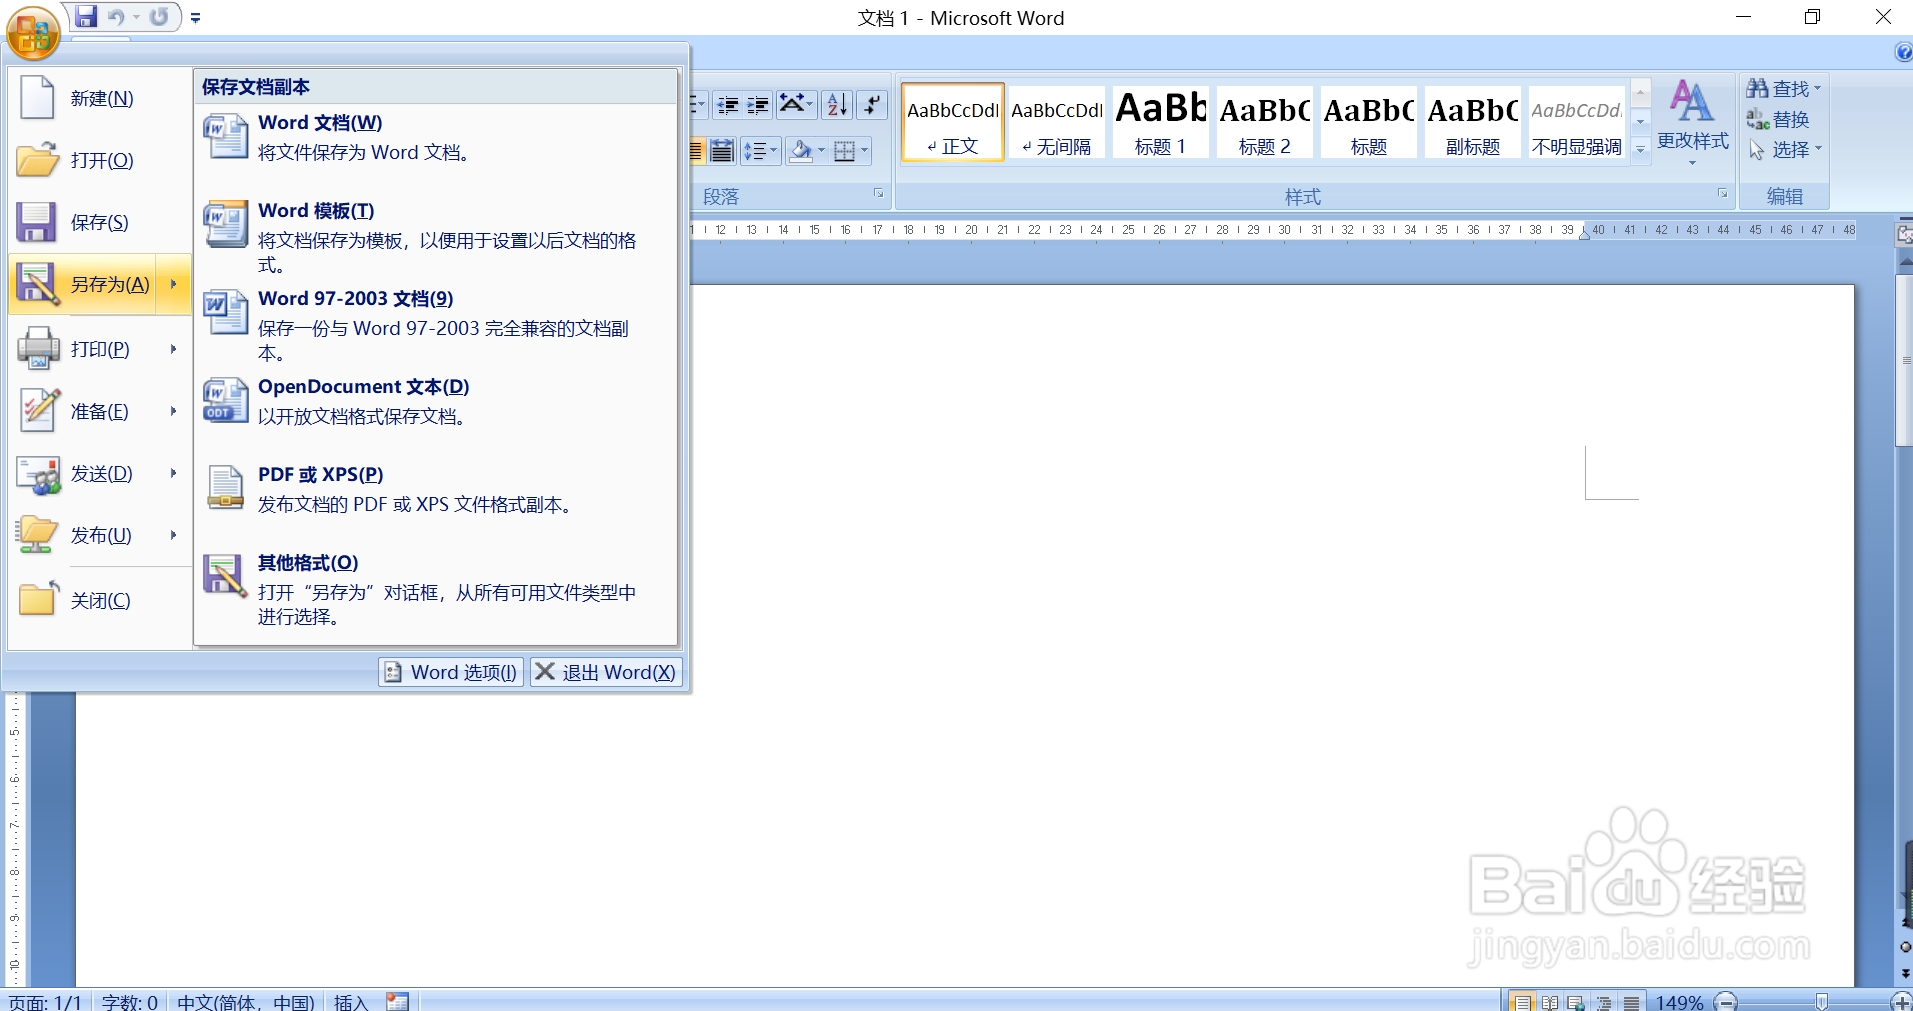Apply the 标题 2 style
Screen dimensions: 1913x1011
1265,122
